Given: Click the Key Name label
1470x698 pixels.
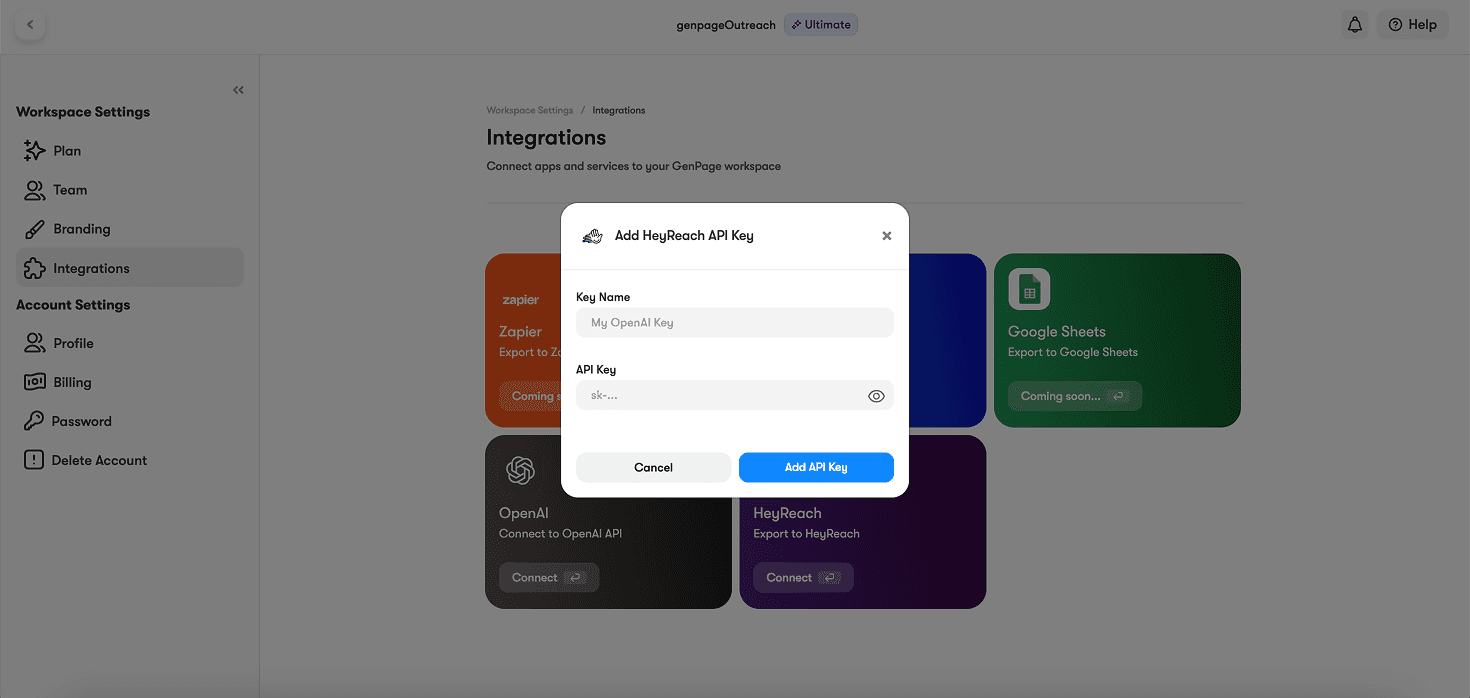Looking at the screenshot, I should click(603, 297).
